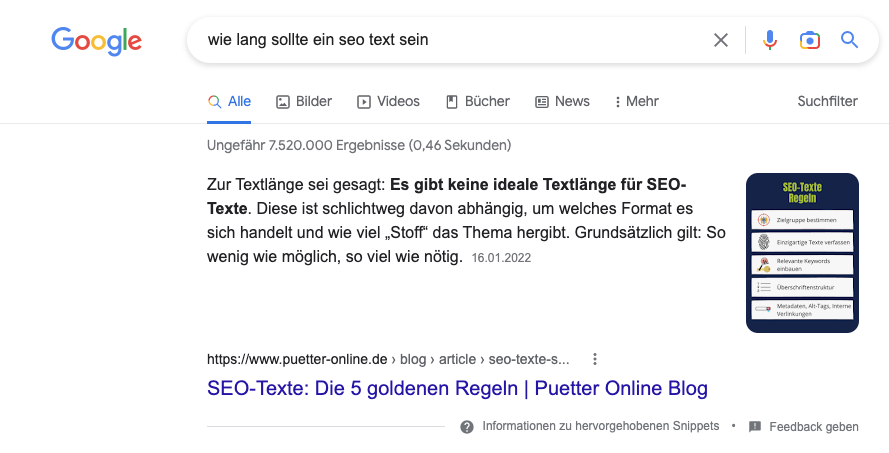Open SEO-Texte Regeln thumbnail image

point(802,253)
